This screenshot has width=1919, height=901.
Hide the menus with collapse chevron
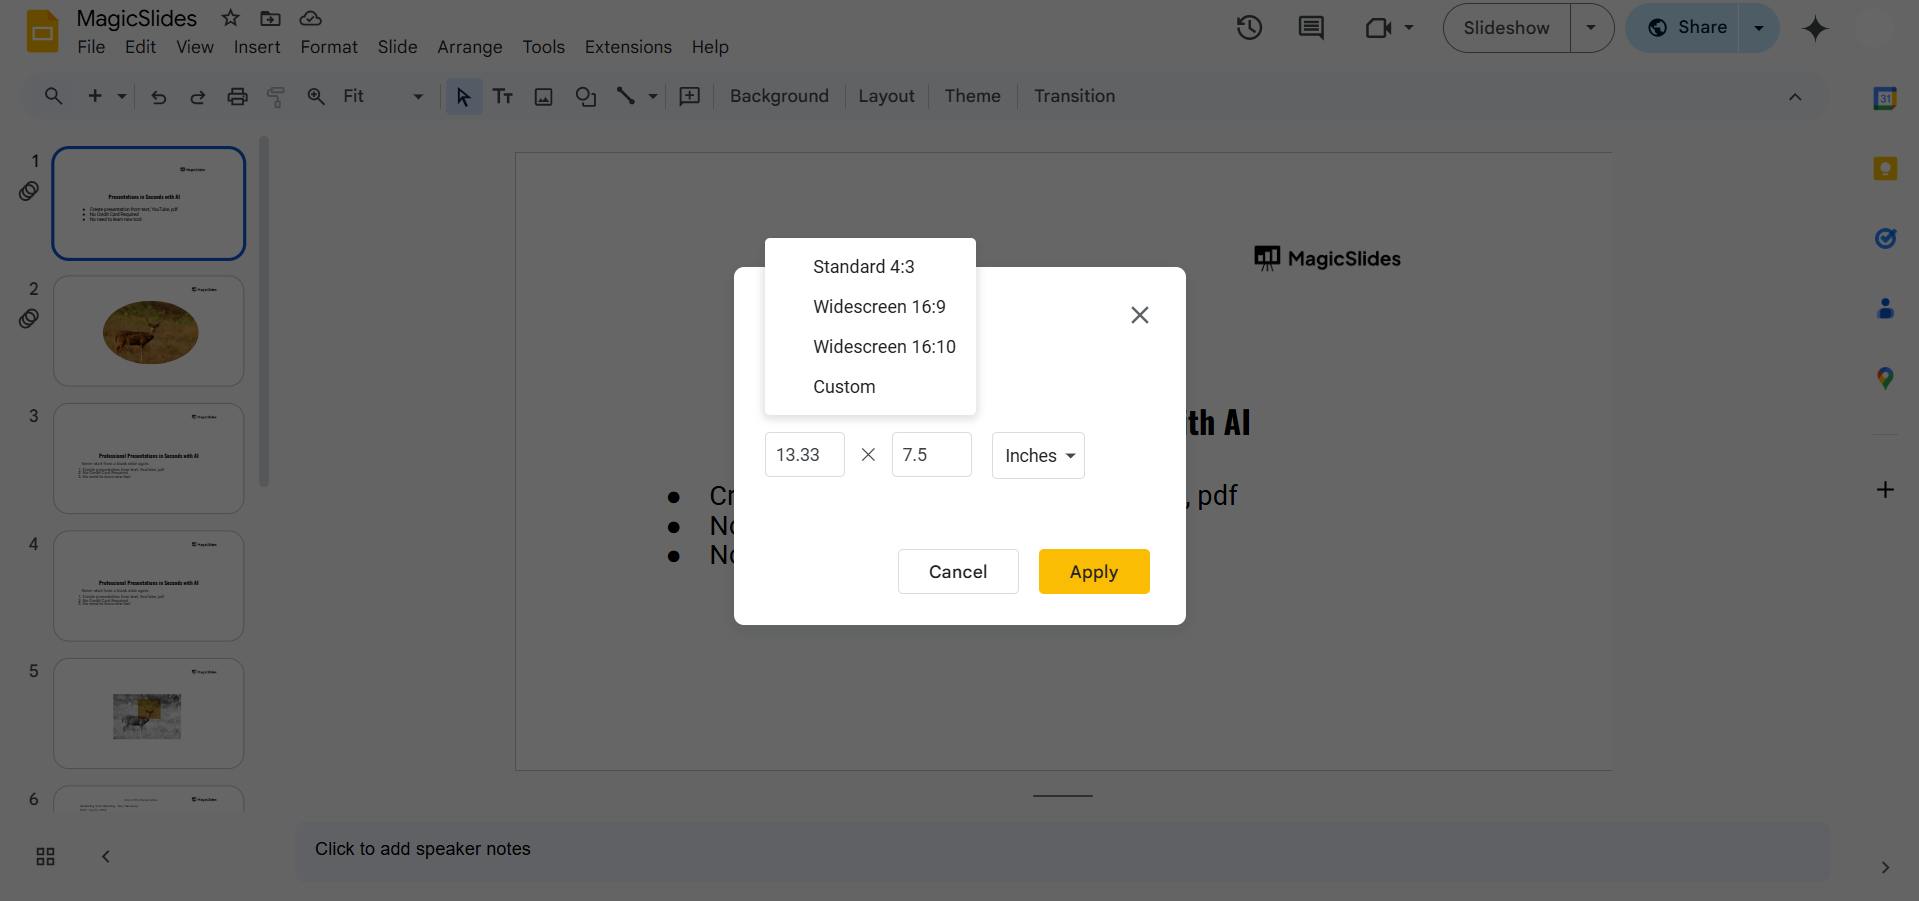tap(1795, 97)
